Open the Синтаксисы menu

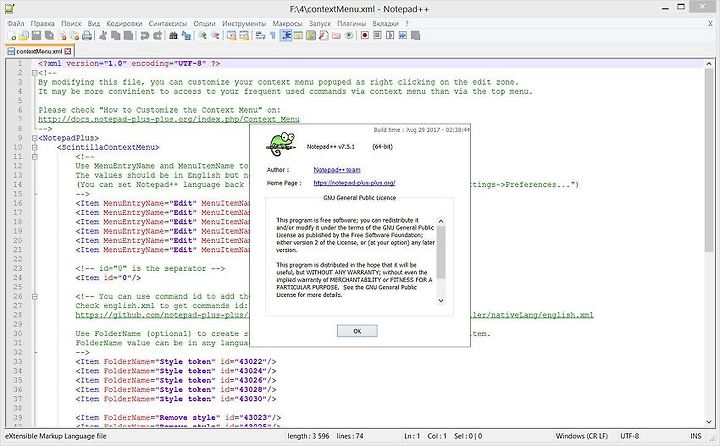pyautogui.click(x=168, y=23)
